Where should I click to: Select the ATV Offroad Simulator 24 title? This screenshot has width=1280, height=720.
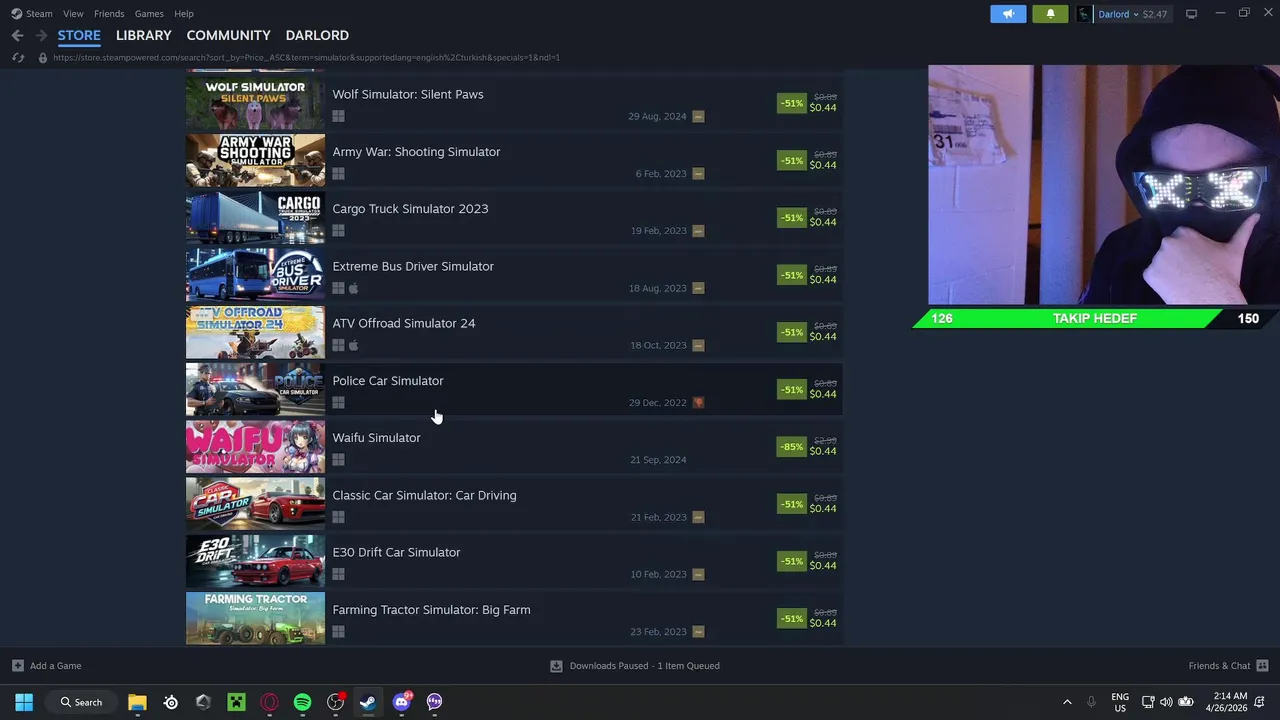[404, 323]
